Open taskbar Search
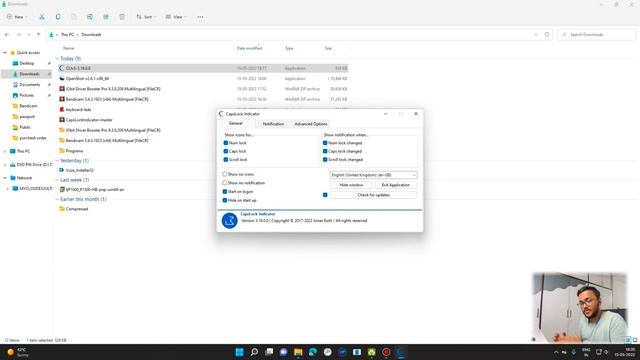This screenshot has height=360, width=640. [x=254, y=352]
